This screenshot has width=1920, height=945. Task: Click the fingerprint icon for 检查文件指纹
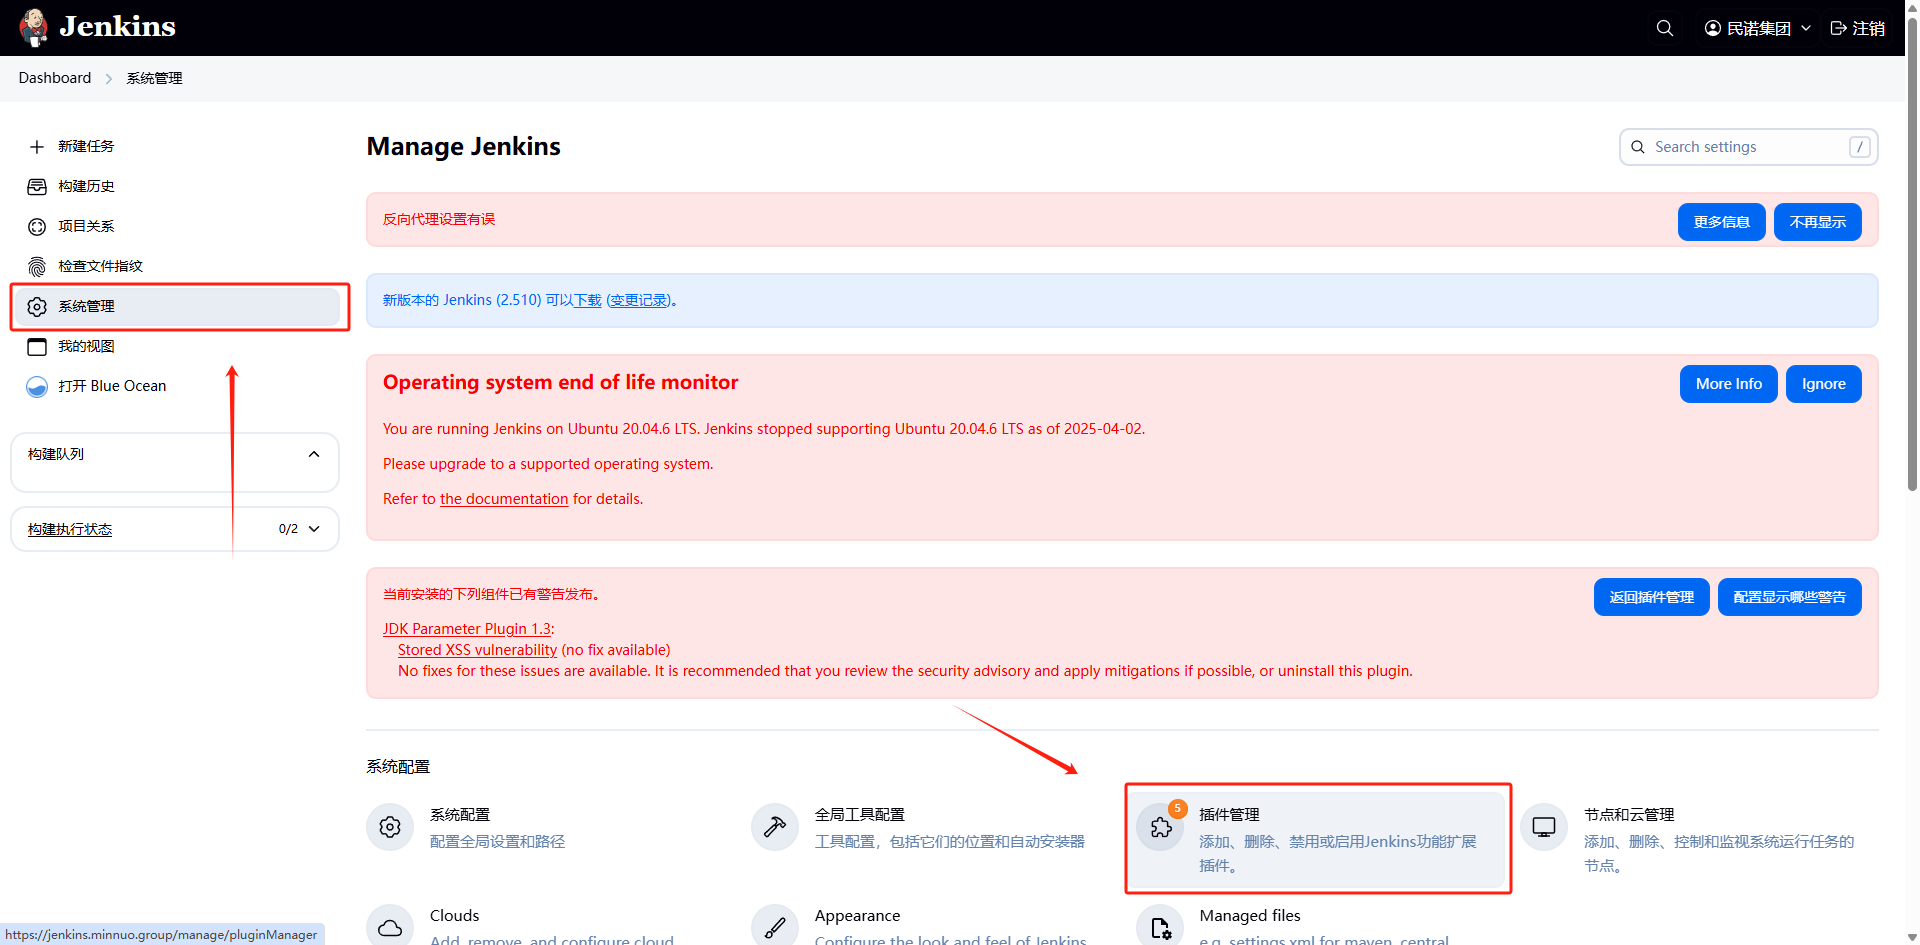(x=37, y=267)
